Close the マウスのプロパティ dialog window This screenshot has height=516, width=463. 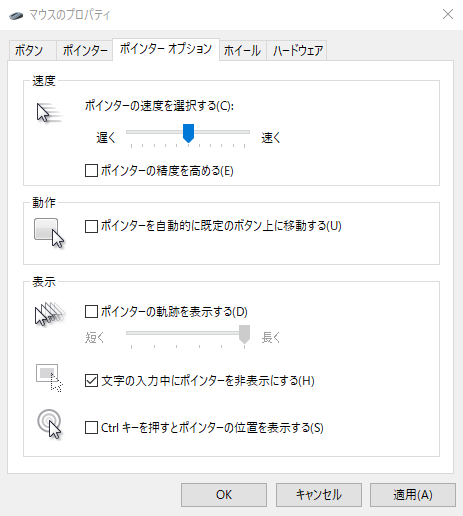click(x=448, y=14)
